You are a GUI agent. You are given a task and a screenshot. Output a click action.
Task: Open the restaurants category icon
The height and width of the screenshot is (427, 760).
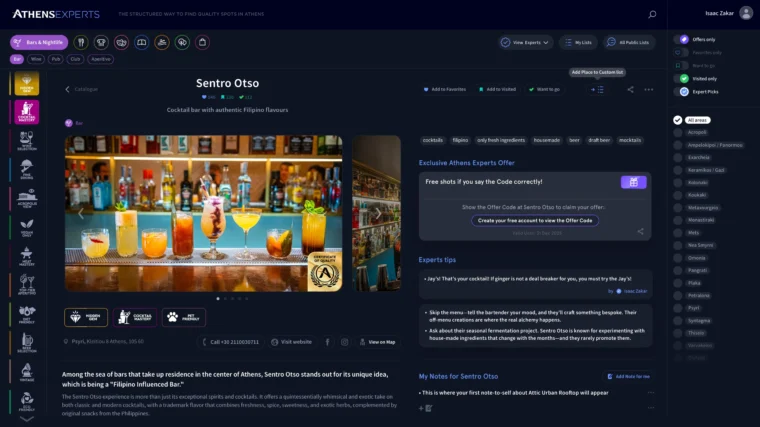point(82,43)
